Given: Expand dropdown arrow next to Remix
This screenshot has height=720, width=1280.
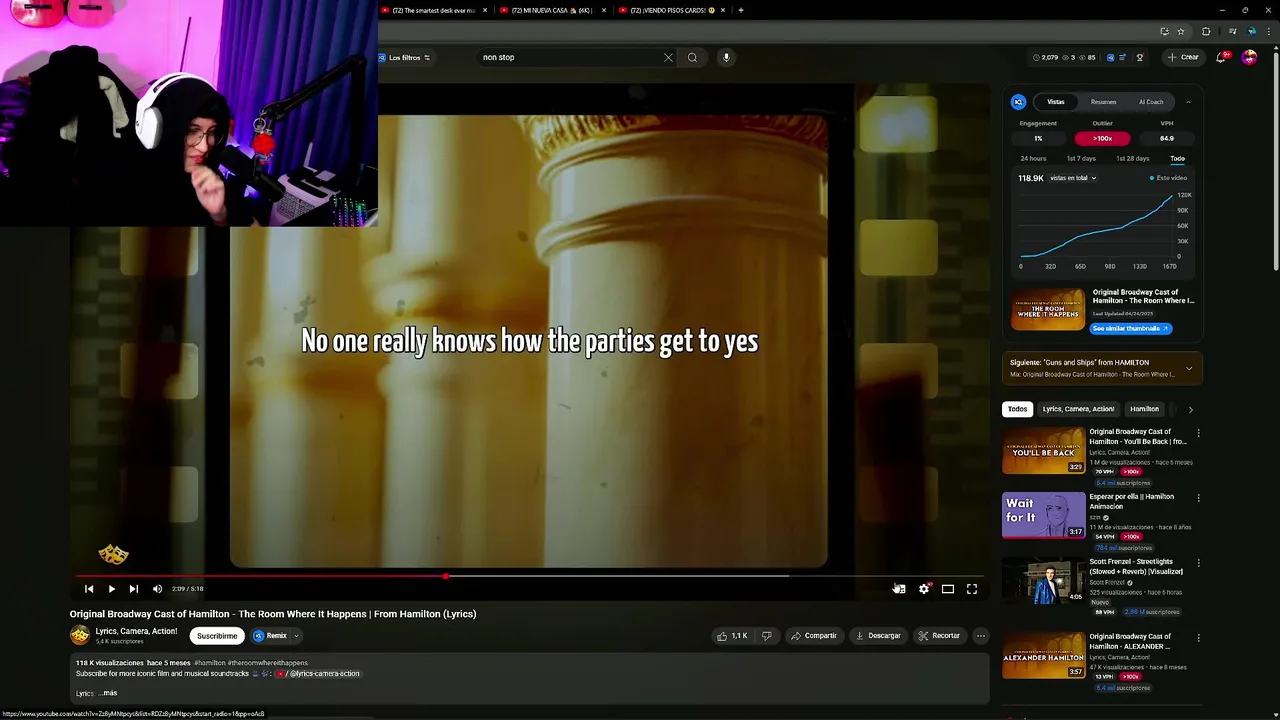Looking at the screenshot, I should pyautogui.click(x=296, y=636).
